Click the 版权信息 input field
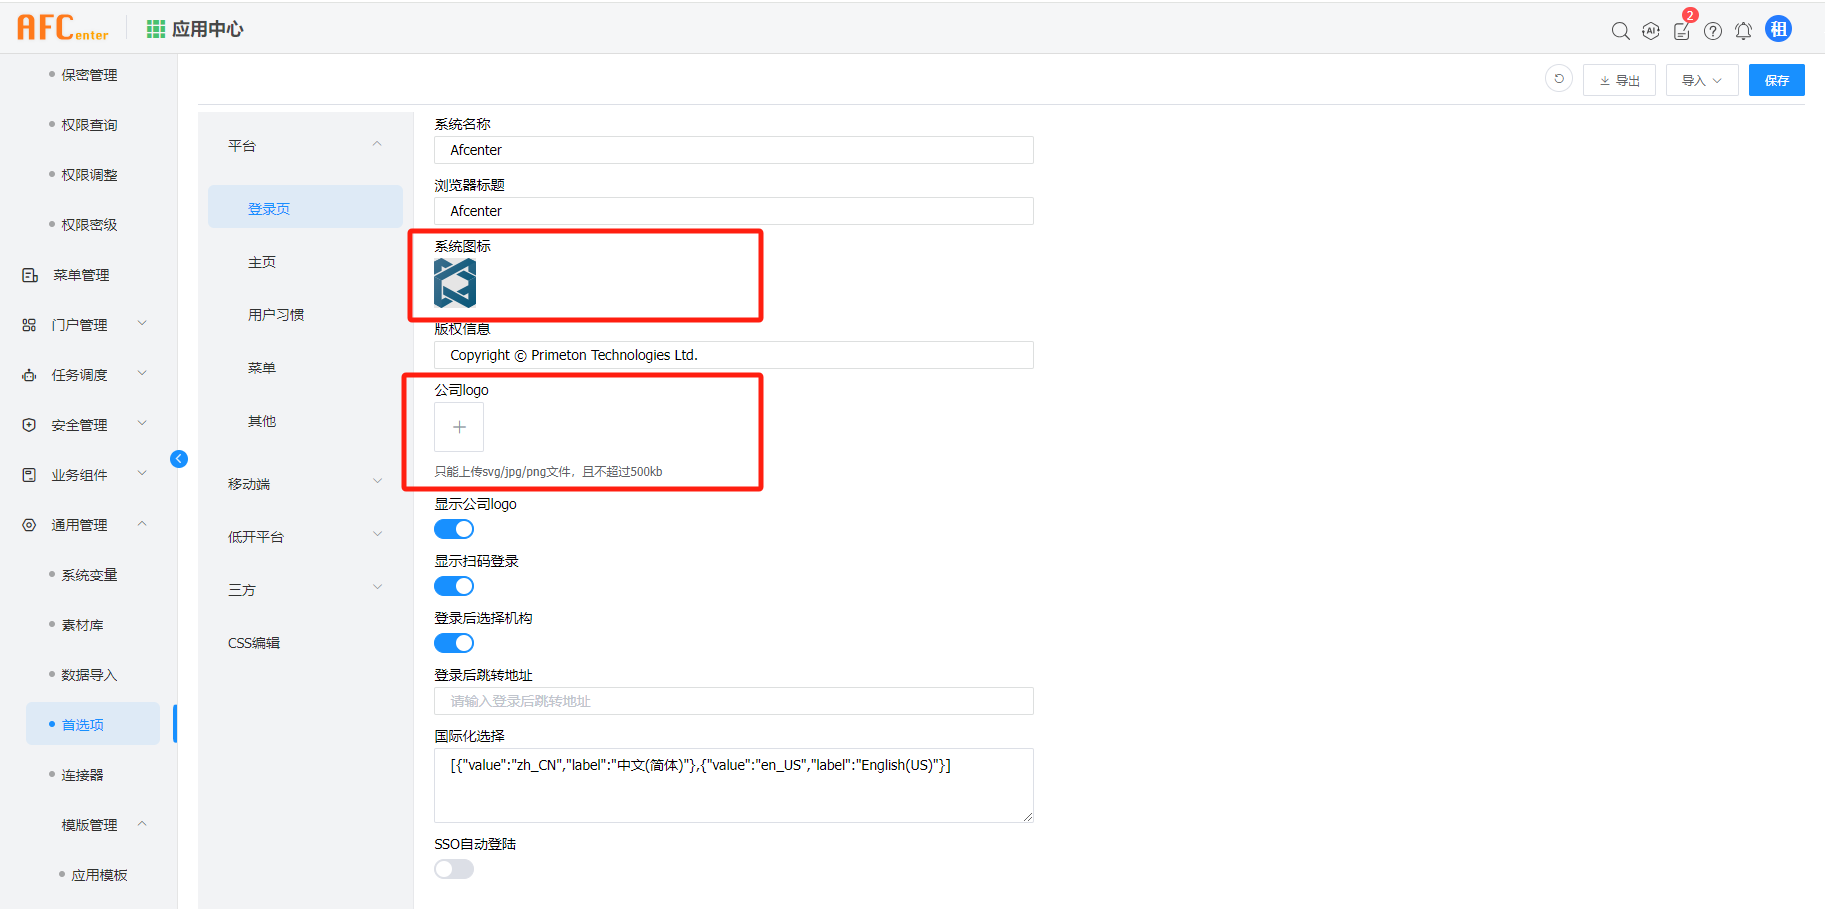1825x909 pixels. pyautogui.click(x=734, y=355)
